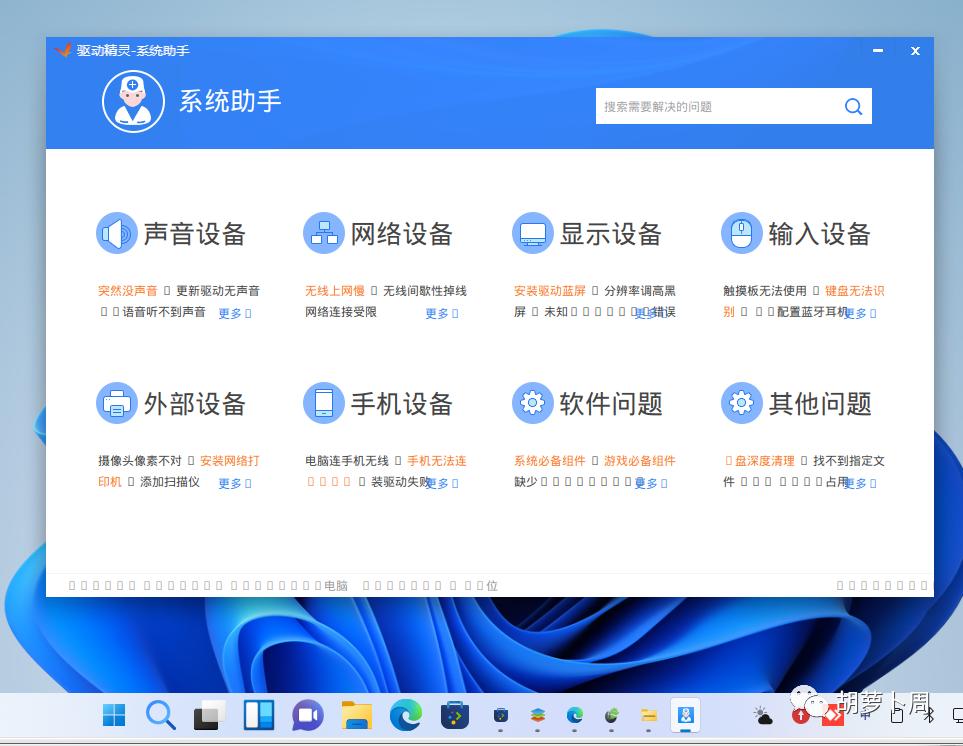This screenshot has width=963, height=746.
Task: Open the 系统必备组件缺少 help topic
Action: coord(550,461)
